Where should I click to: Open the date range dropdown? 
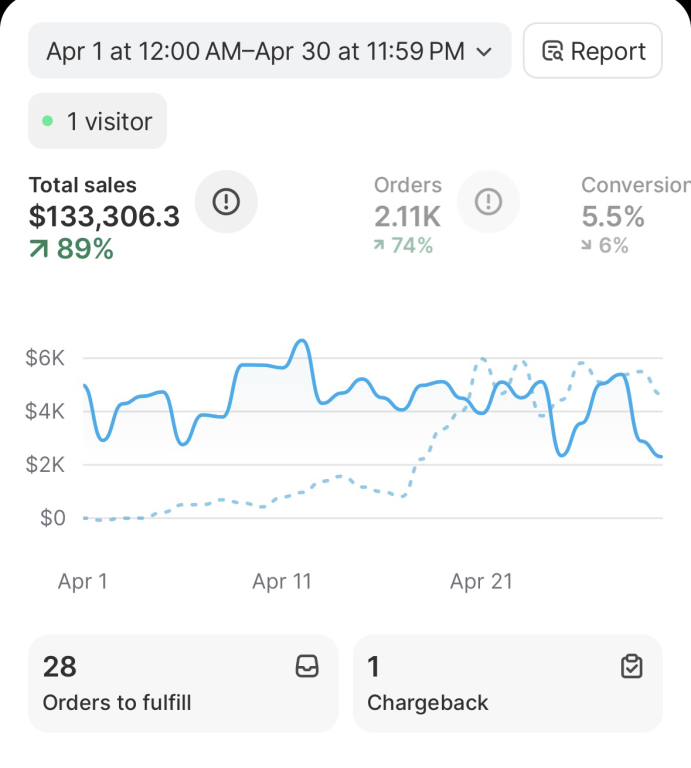(x=270, y=50)
